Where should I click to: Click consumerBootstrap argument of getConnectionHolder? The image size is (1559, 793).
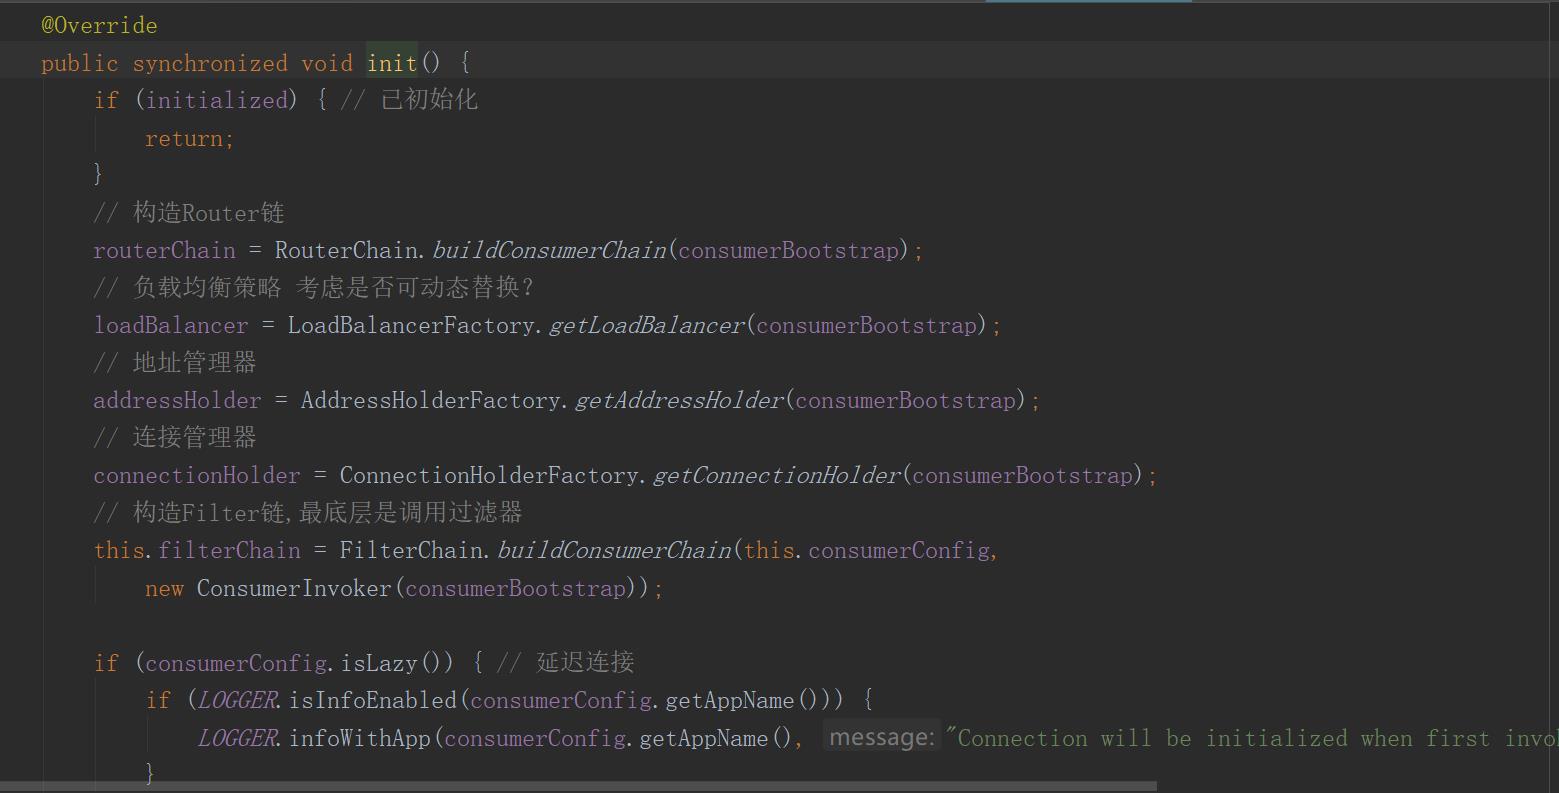[1023, 475]
